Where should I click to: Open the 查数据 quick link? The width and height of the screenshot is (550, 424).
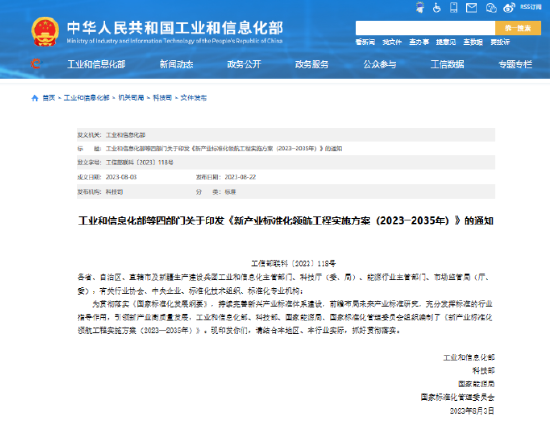point(473,42)
